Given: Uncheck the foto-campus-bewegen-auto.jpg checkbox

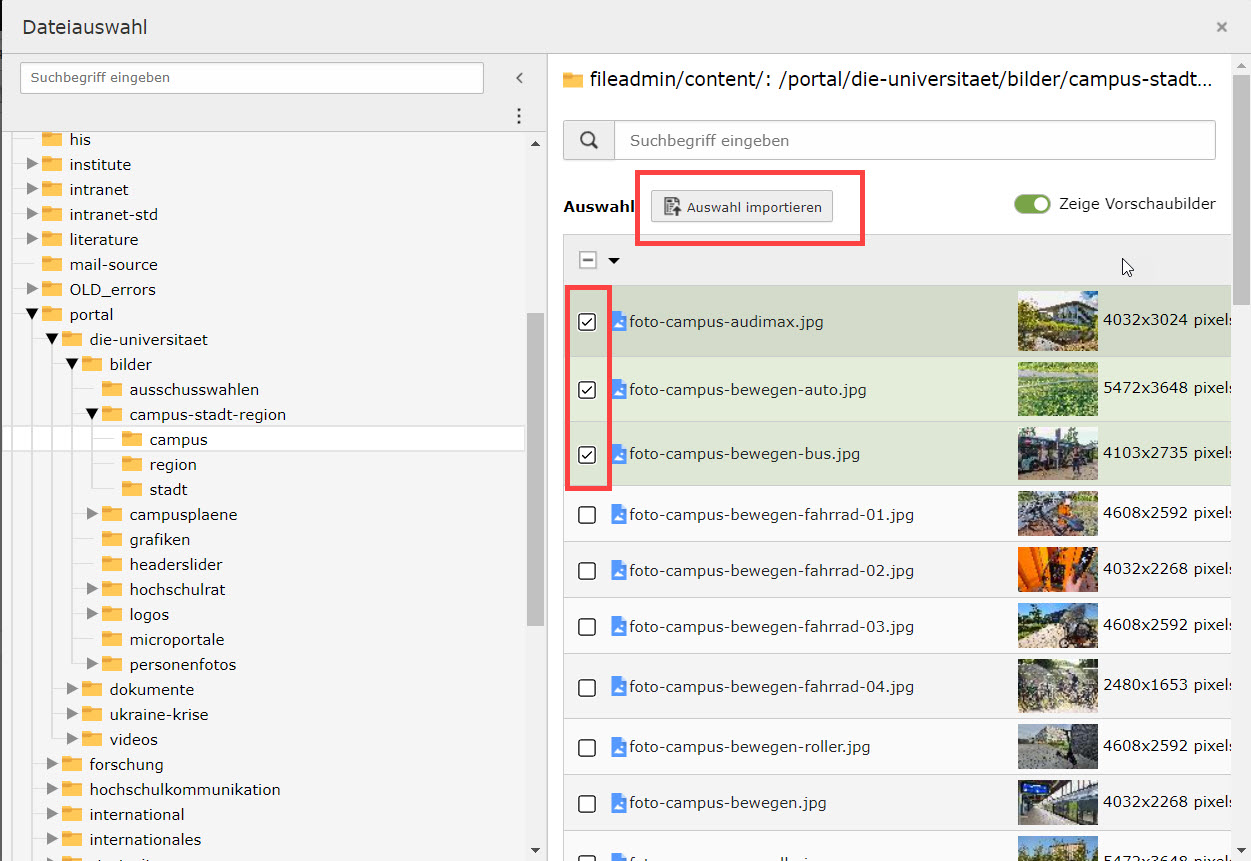Looking at the screenshot, I should 587,390.
